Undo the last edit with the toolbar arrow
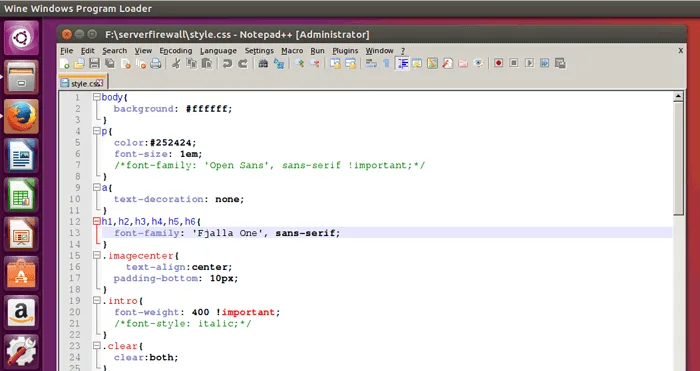 click(227, 63)
